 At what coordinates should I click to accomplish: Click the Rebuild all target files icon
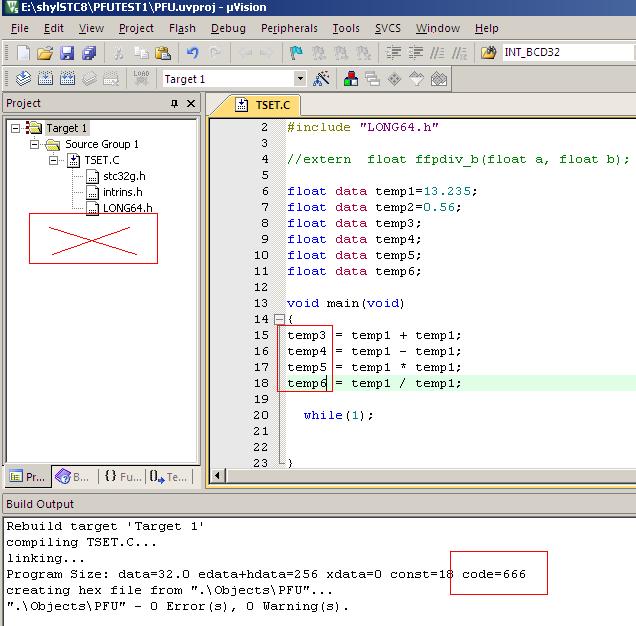67,78
